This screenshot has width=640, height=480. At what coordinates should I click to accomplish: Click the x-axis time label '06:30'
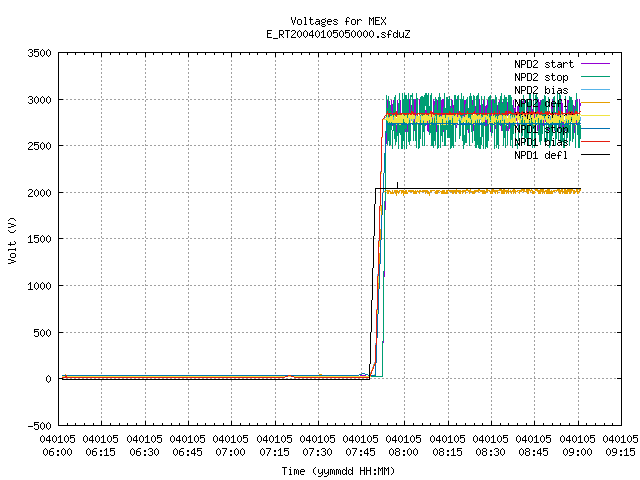[x=144, y=453]
